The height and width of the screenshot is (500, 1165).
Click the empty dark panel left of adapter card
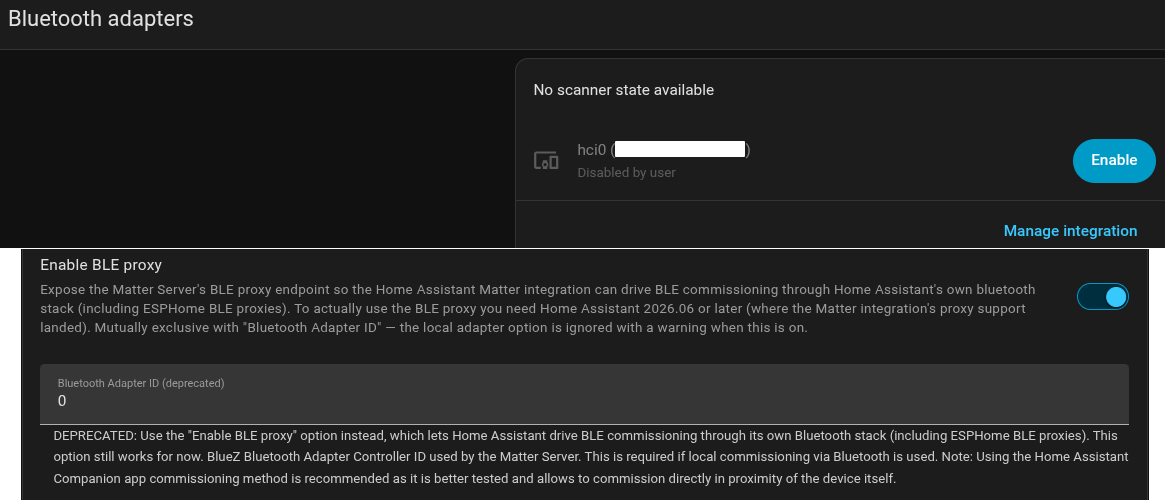coord(257,149)
